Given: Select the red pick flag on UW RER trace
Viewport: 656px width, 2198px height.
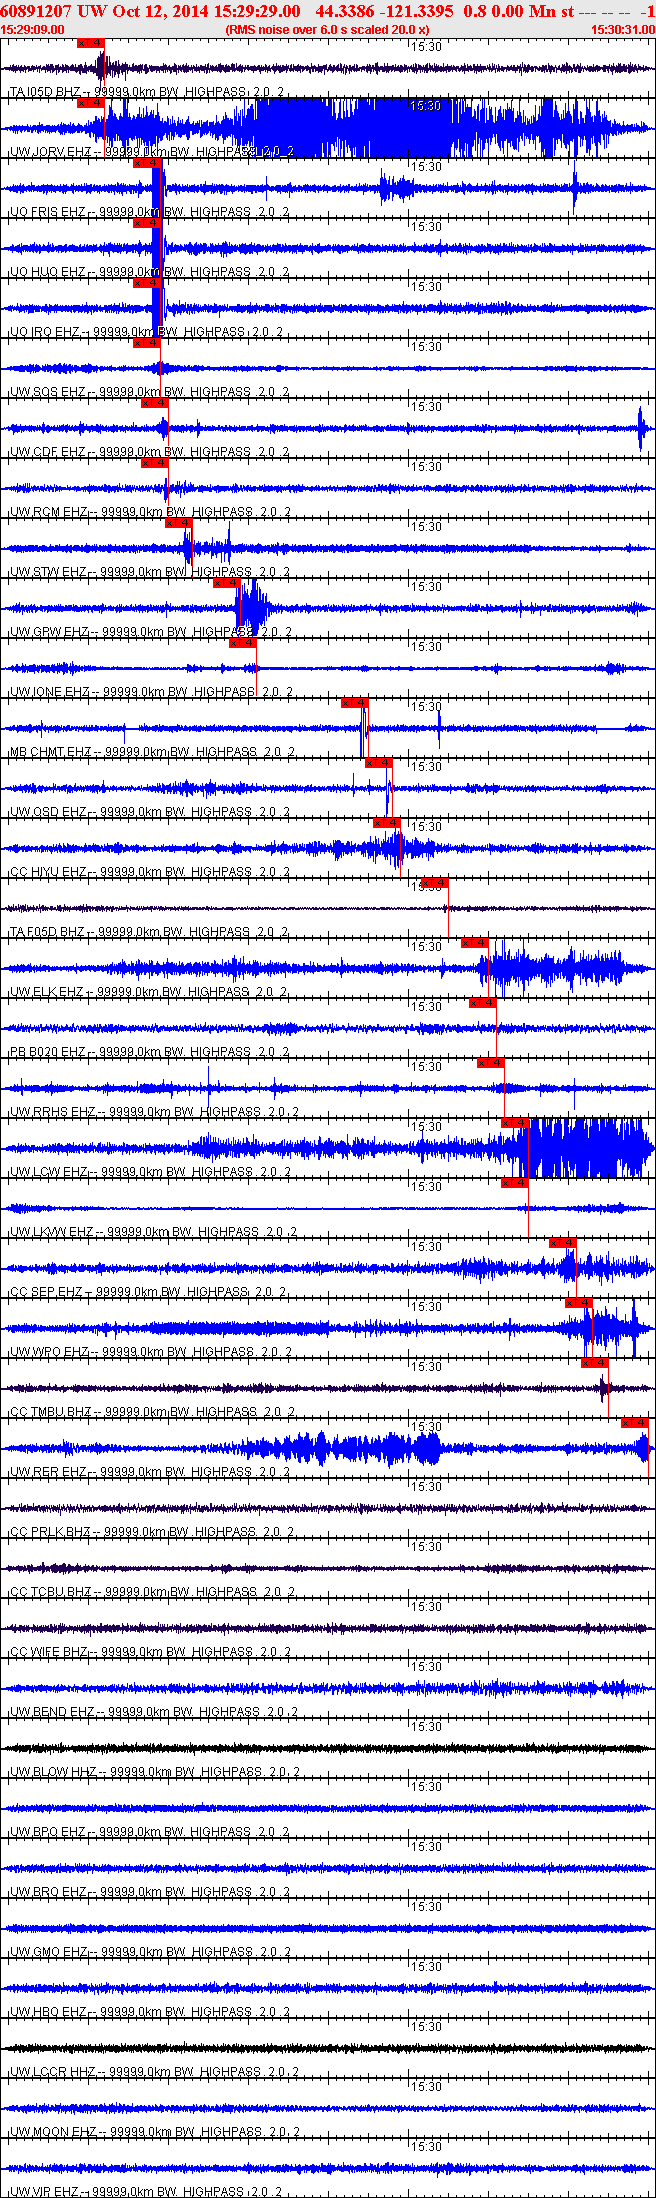Looking at the screenshot, I should click(634, 1423).
